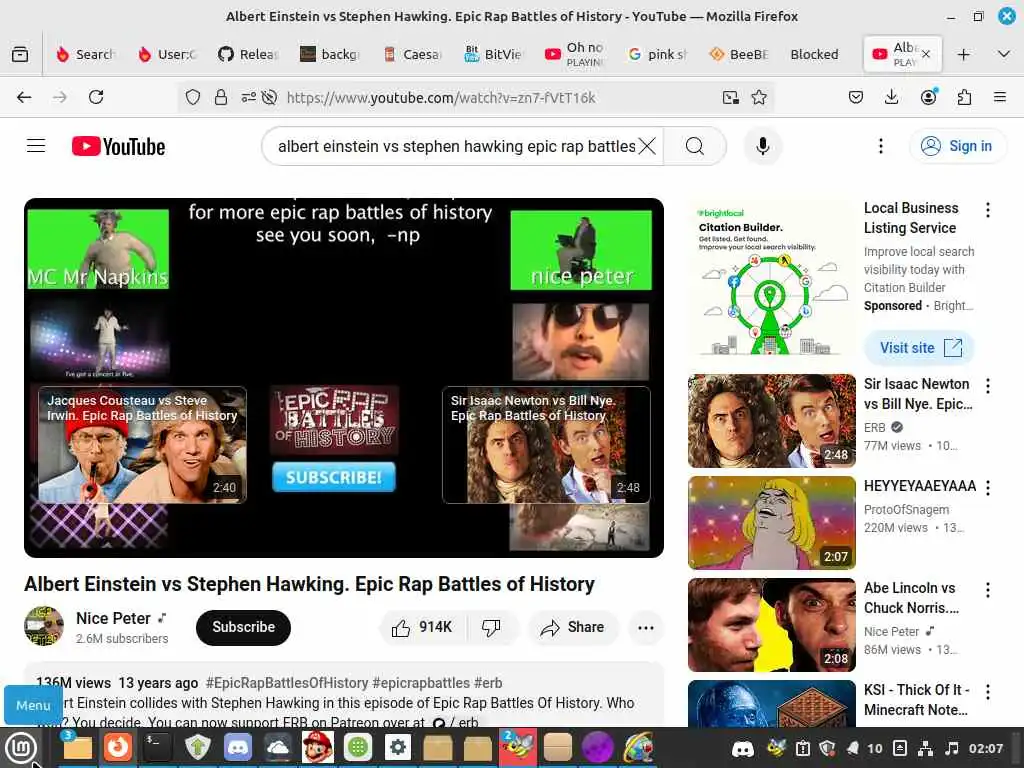The image size is (1024, 768).
Task: Open the Firefox application menu
Action: point(999,97)
